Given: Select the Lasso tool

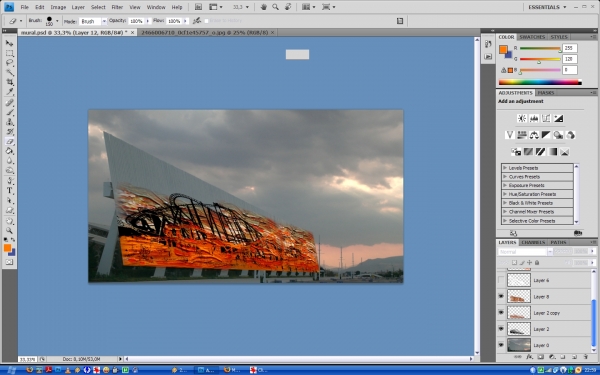Looking at the screenshot, I should point(9,63).
